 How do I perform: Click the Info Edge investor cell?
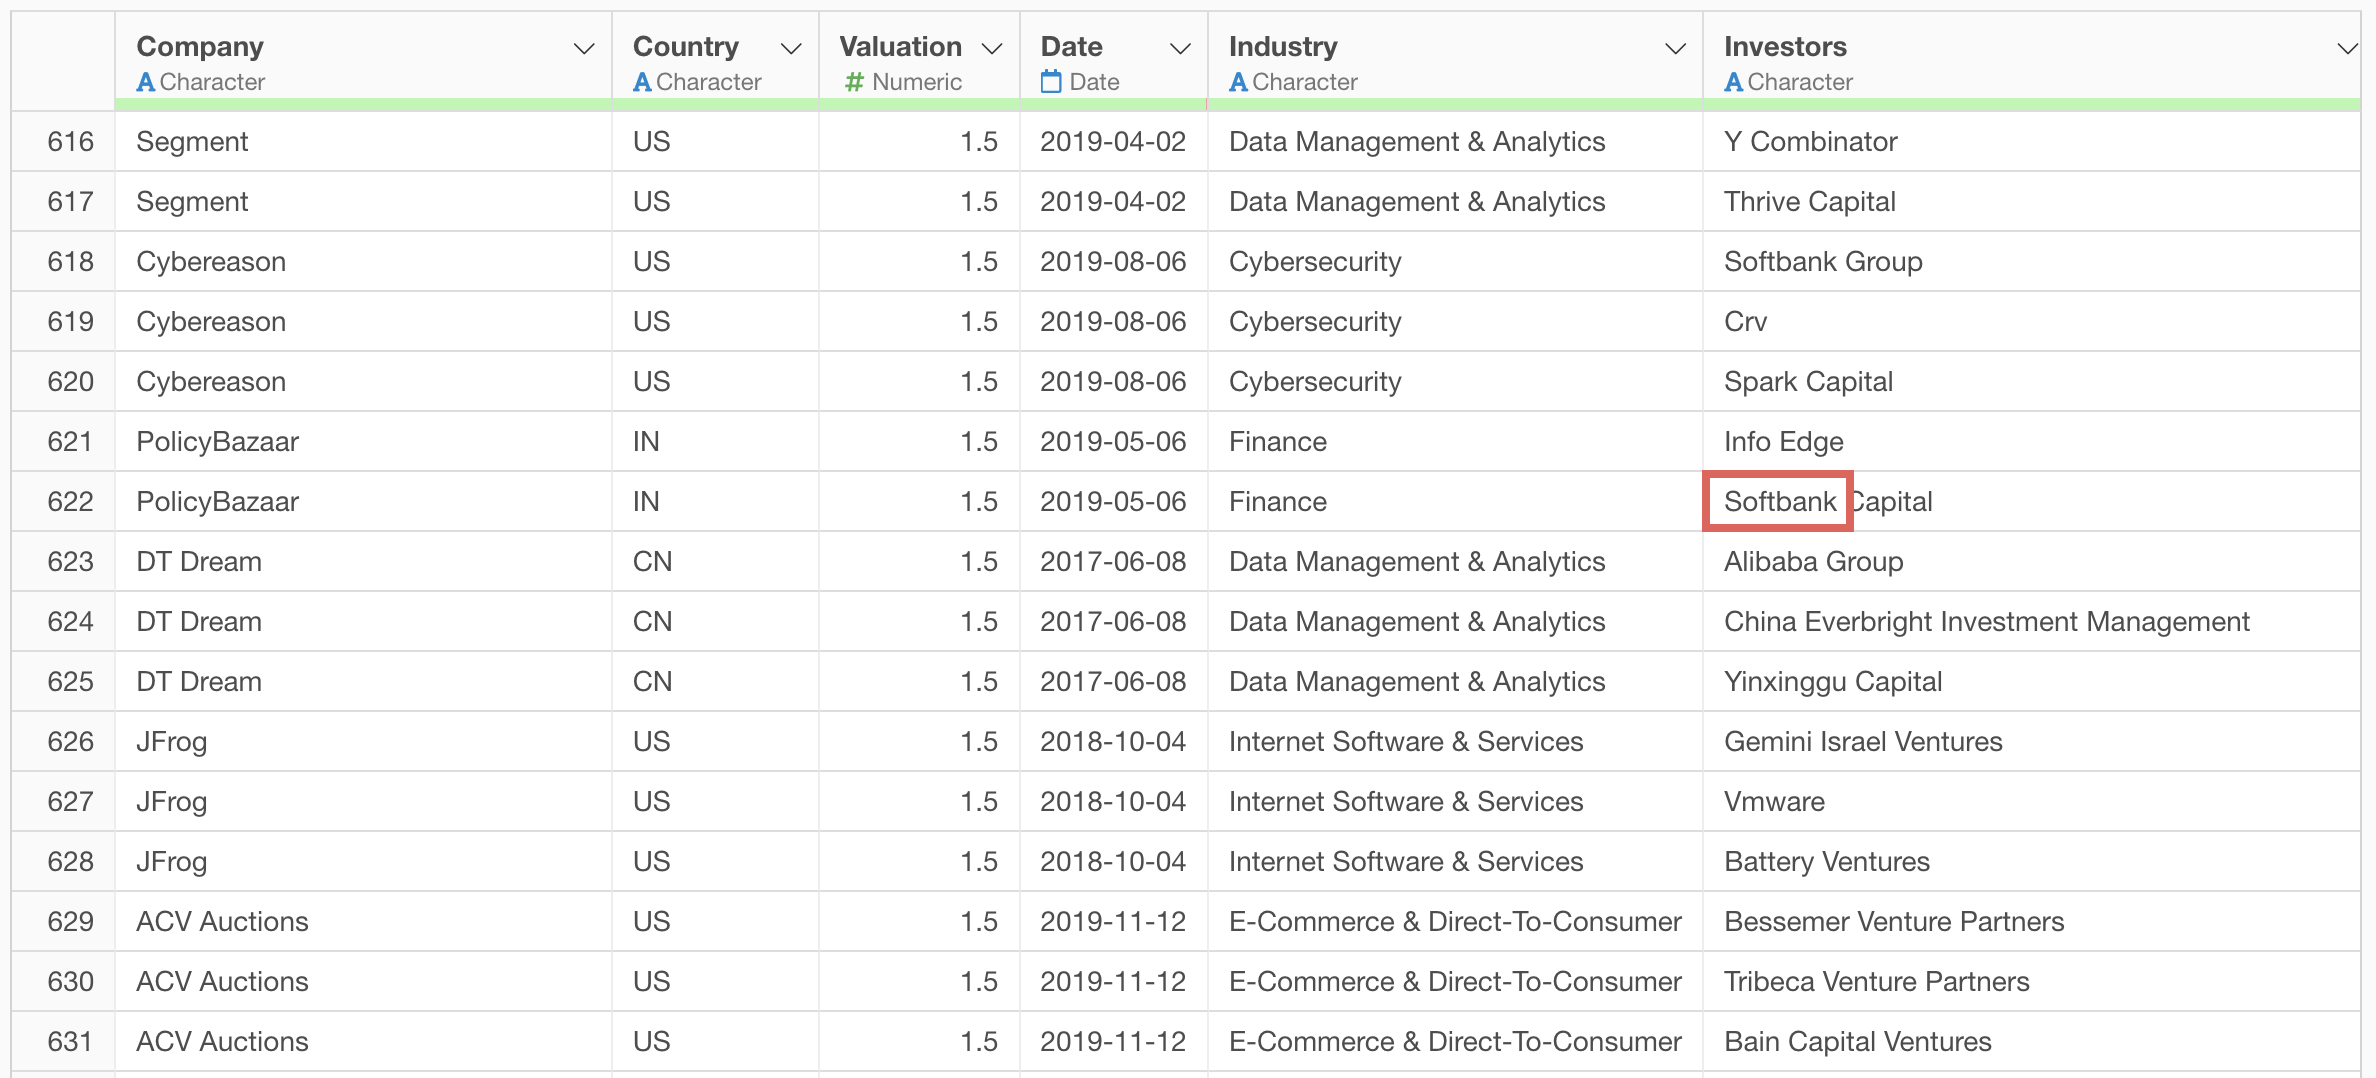2032,441
